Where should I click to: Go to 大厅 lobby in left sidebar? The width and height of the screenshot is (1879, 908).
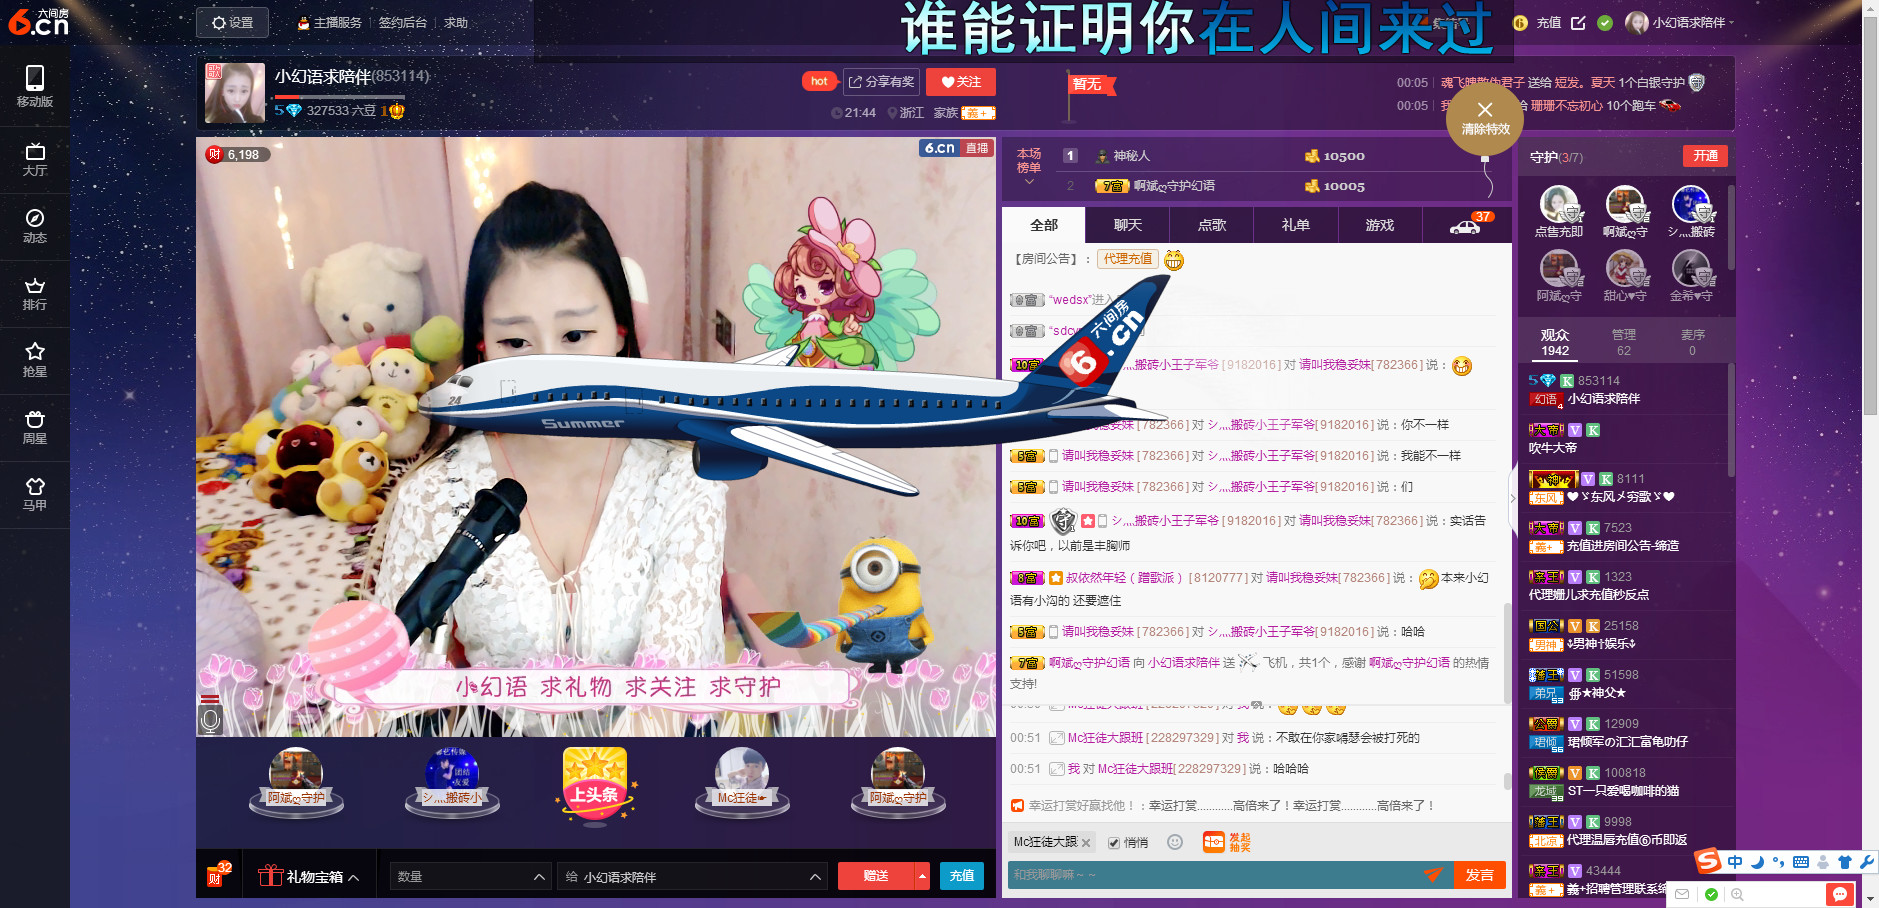35,159
